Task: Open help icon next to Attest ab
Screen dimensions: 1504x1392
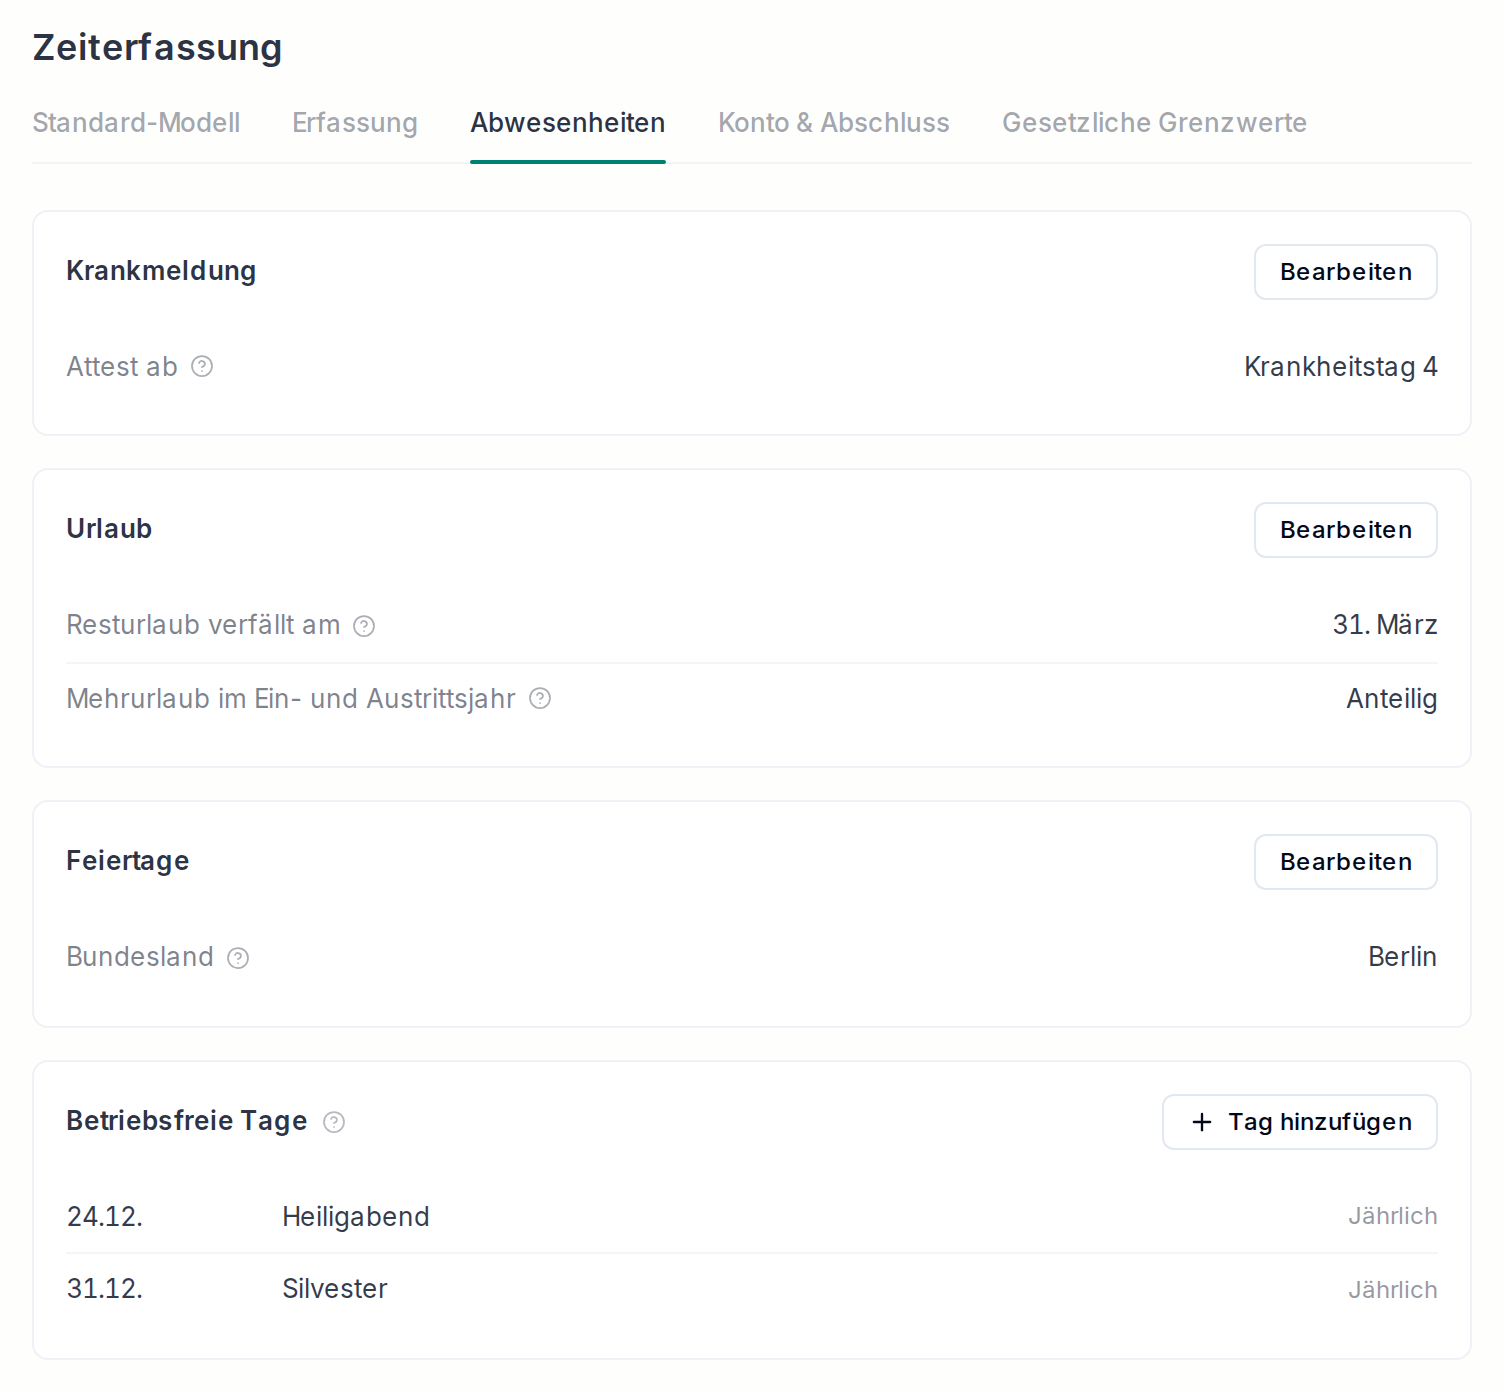Action: pyautogui.click(x=202, y=367)
